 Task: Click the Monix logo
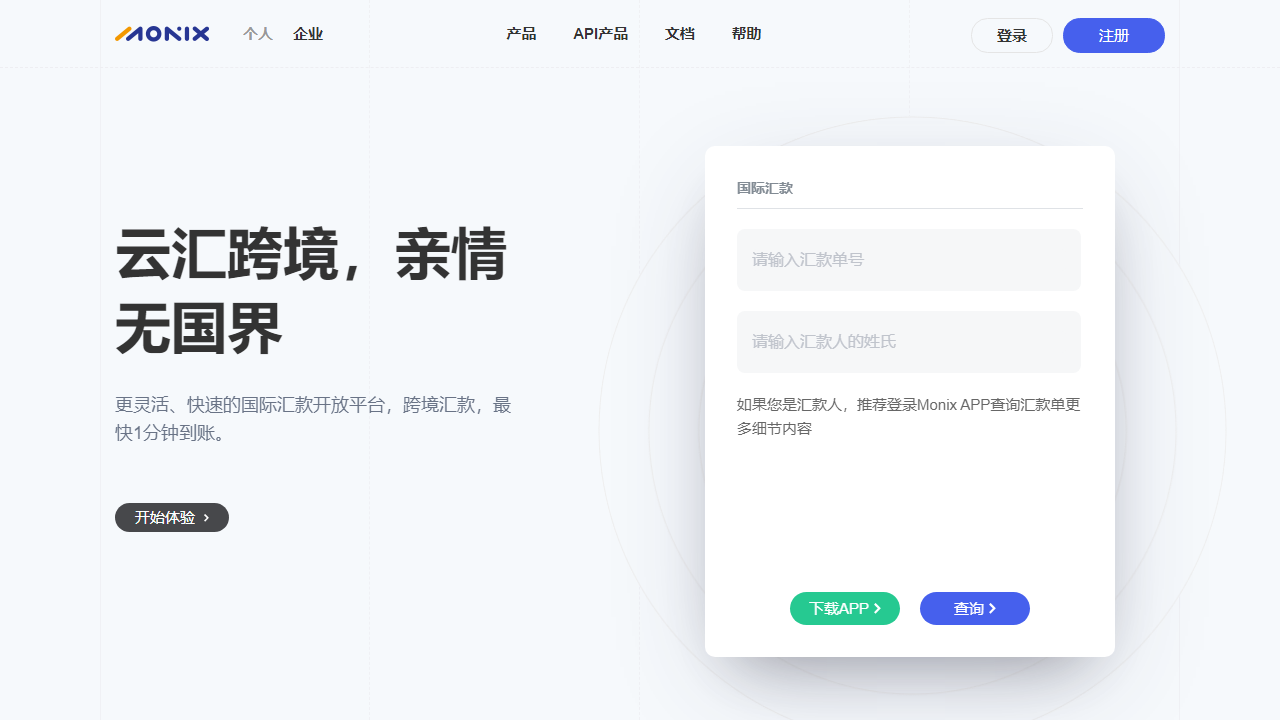point(162,33)
